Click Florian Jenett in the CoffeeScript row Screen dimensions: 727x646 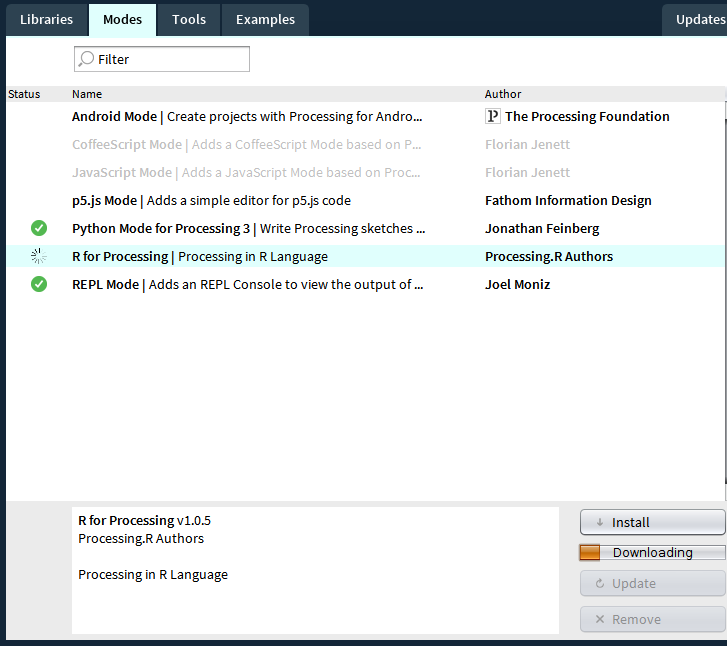coord(527,144)
